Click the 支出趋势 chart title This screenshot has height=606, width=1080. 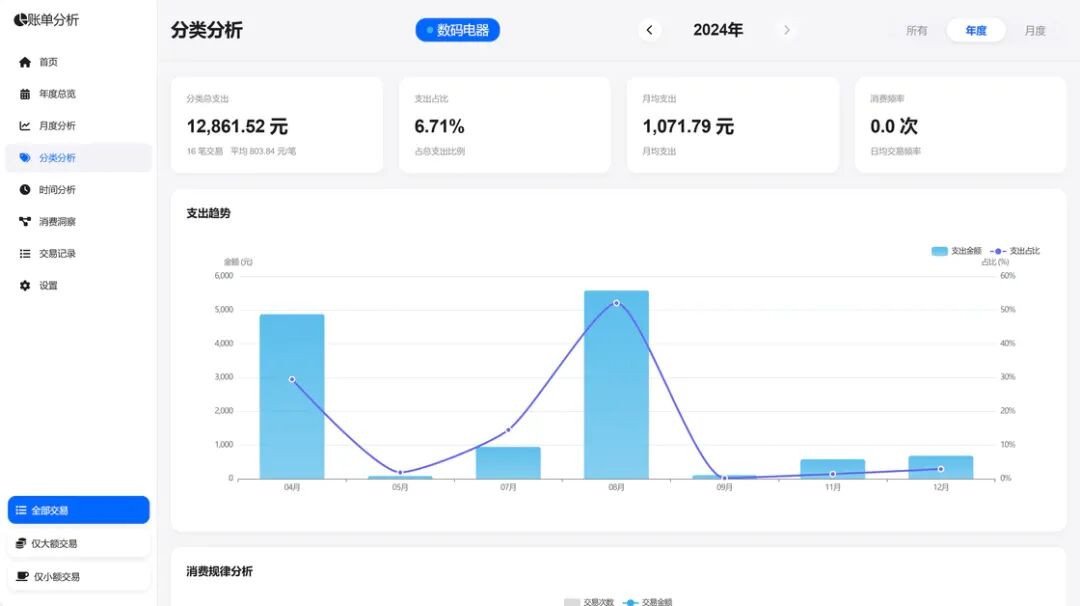208,213
